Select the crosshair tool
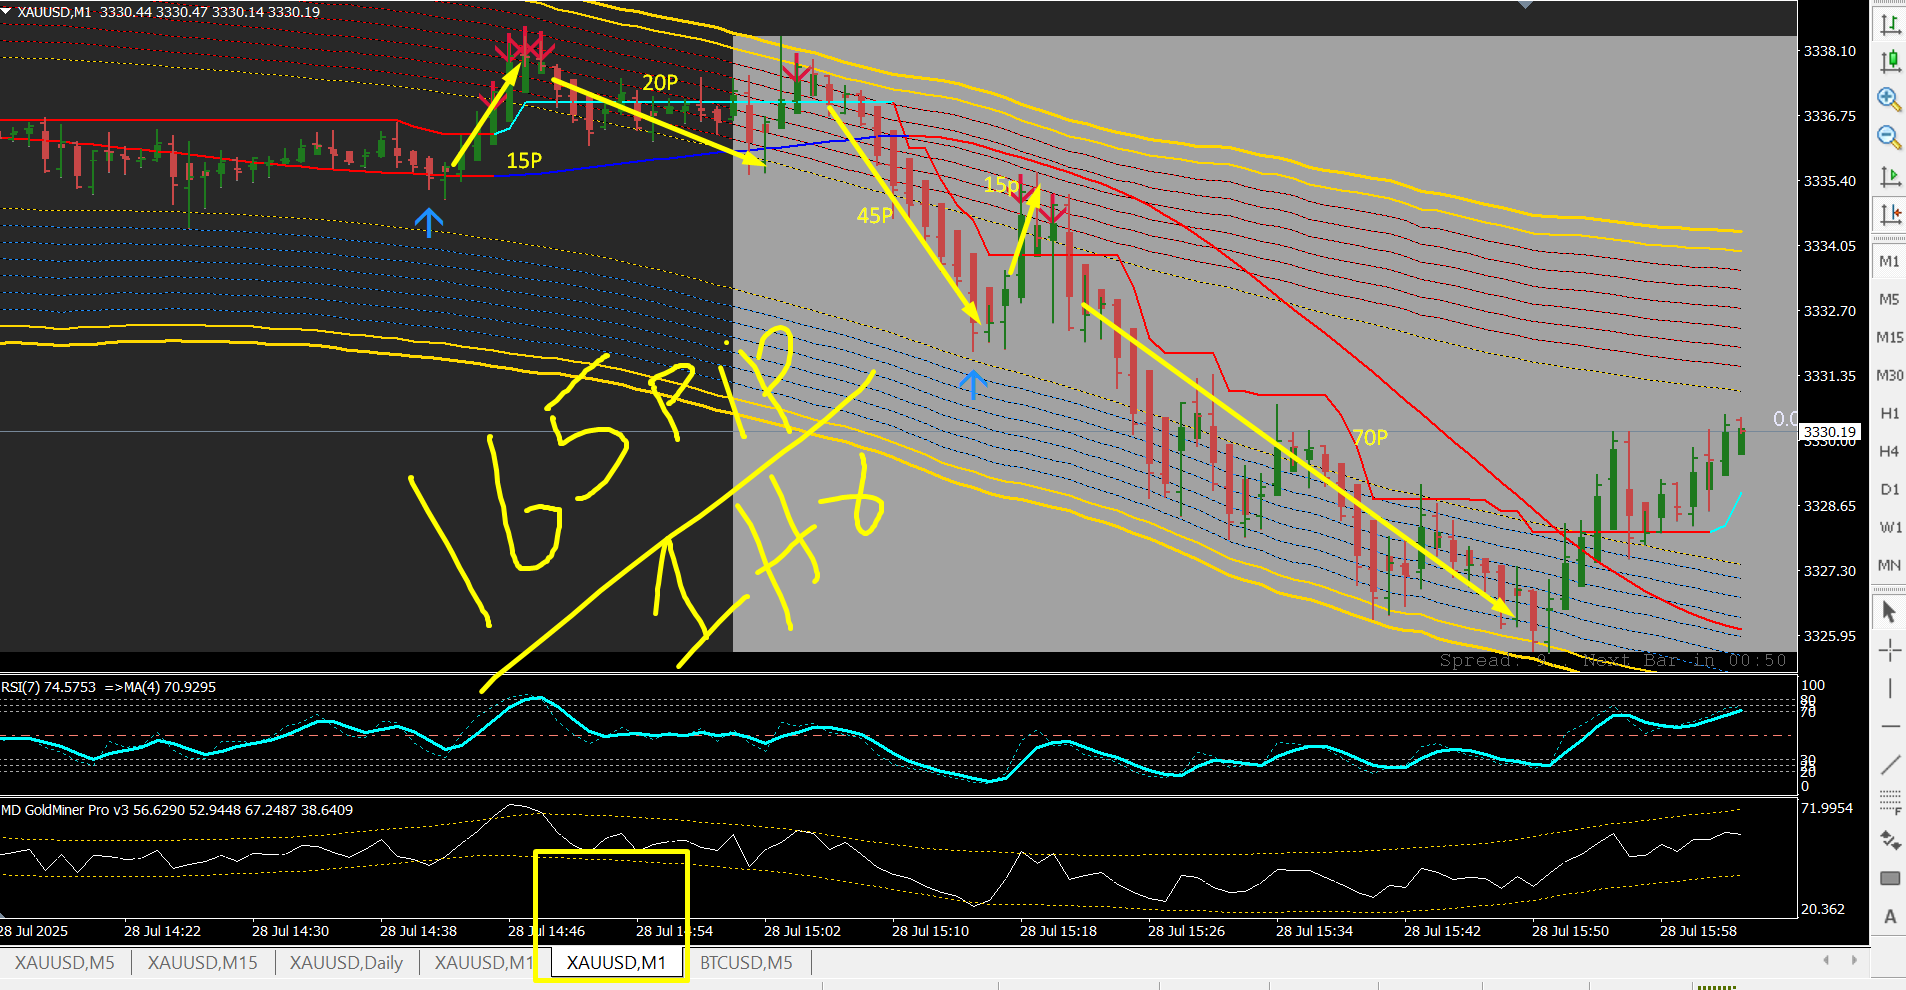This screenshot has height=990, width=1906. [1889, 651]
